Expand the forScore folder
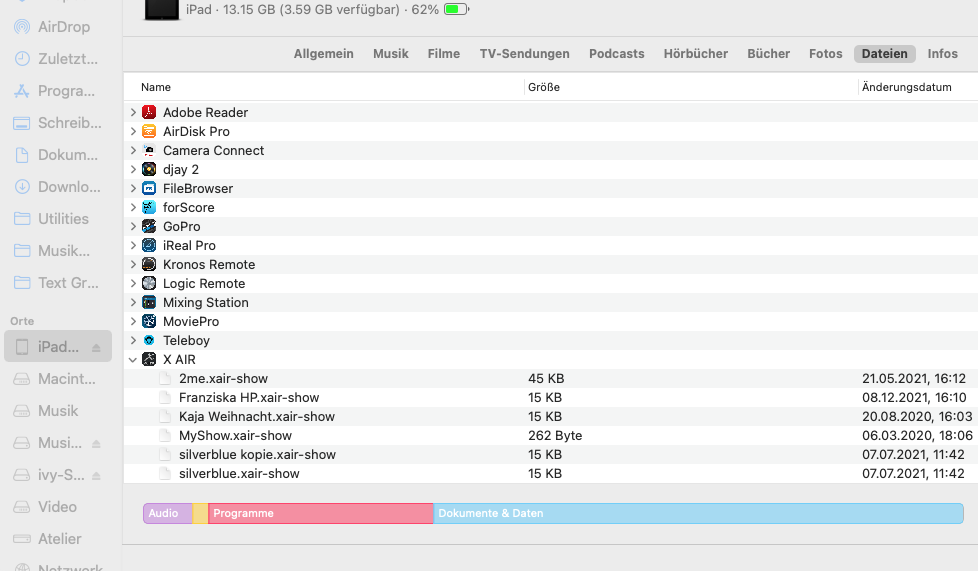The width and height of the screenshot is (978, 571). [x=133, y=207]
